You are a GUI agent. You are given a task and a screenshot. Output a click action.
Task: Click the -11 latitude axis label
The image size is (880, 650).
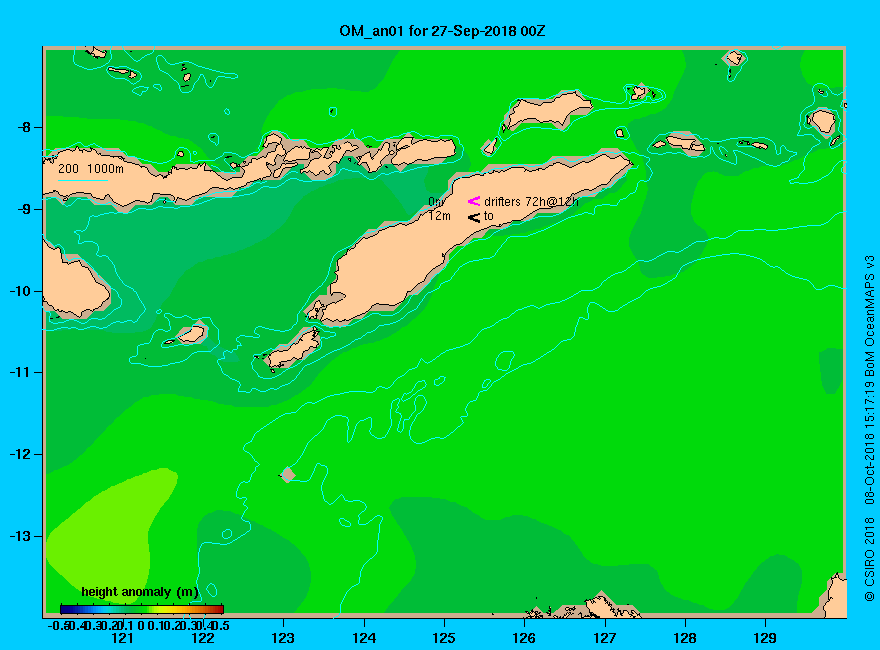(21, 372)
